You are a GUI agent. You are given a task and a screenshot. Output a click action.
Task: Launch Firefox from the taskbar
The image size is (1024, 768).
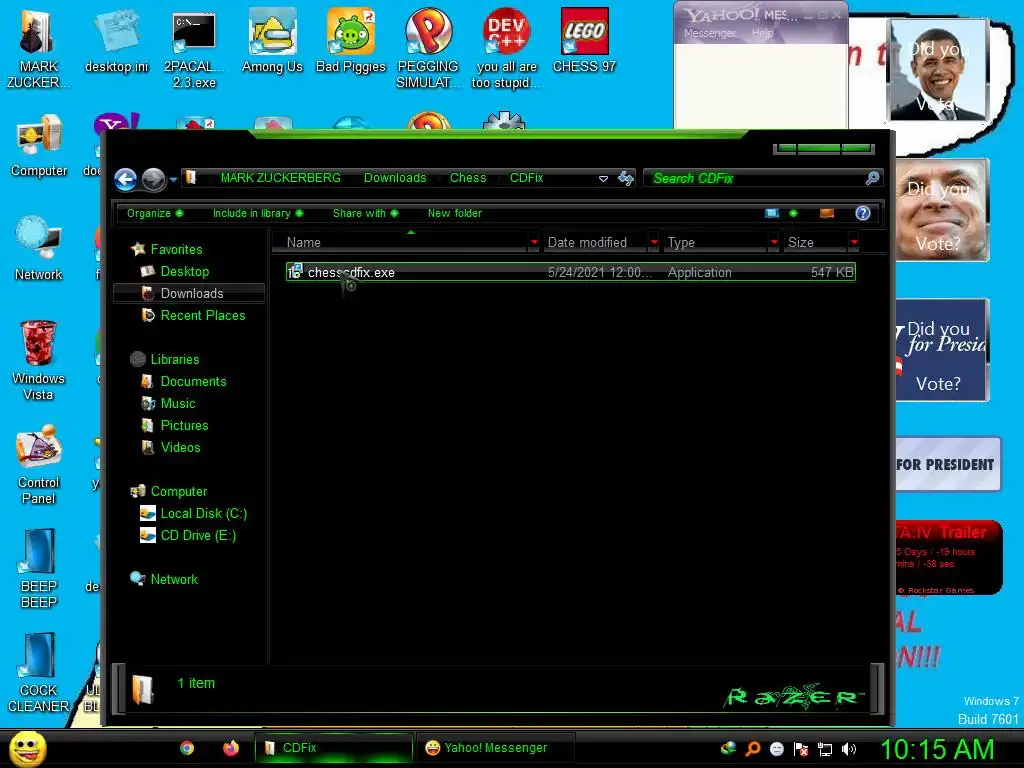(x=231, y=748)
